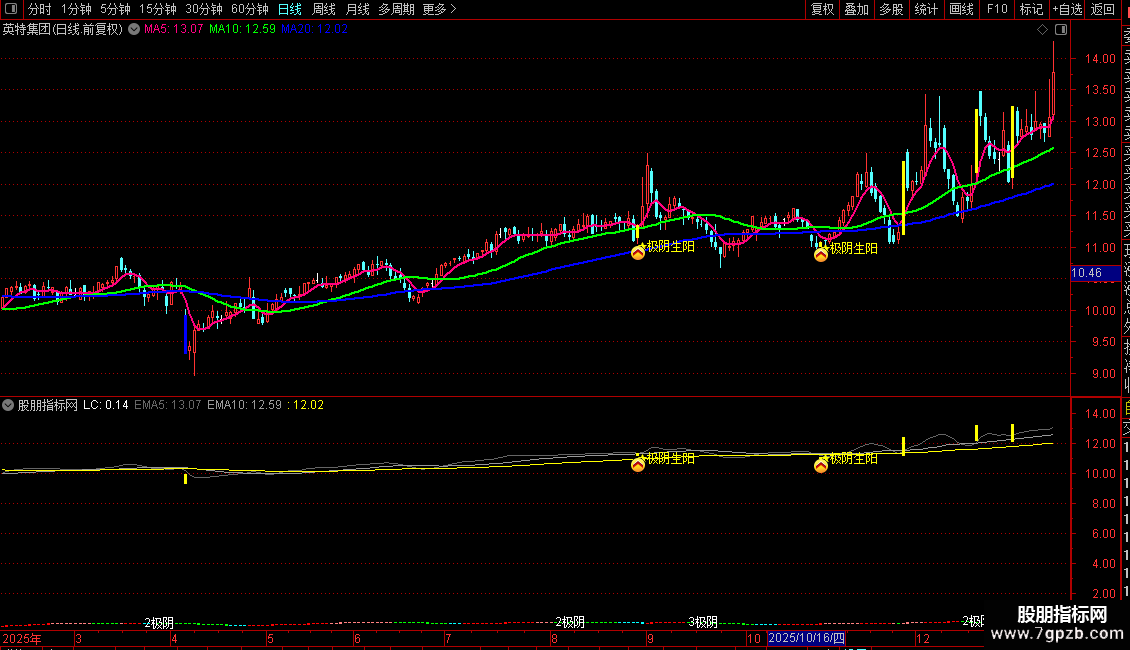Select the 2025/10/16 date marker on timeline
1130x650 pixels.
click(806, 638)
